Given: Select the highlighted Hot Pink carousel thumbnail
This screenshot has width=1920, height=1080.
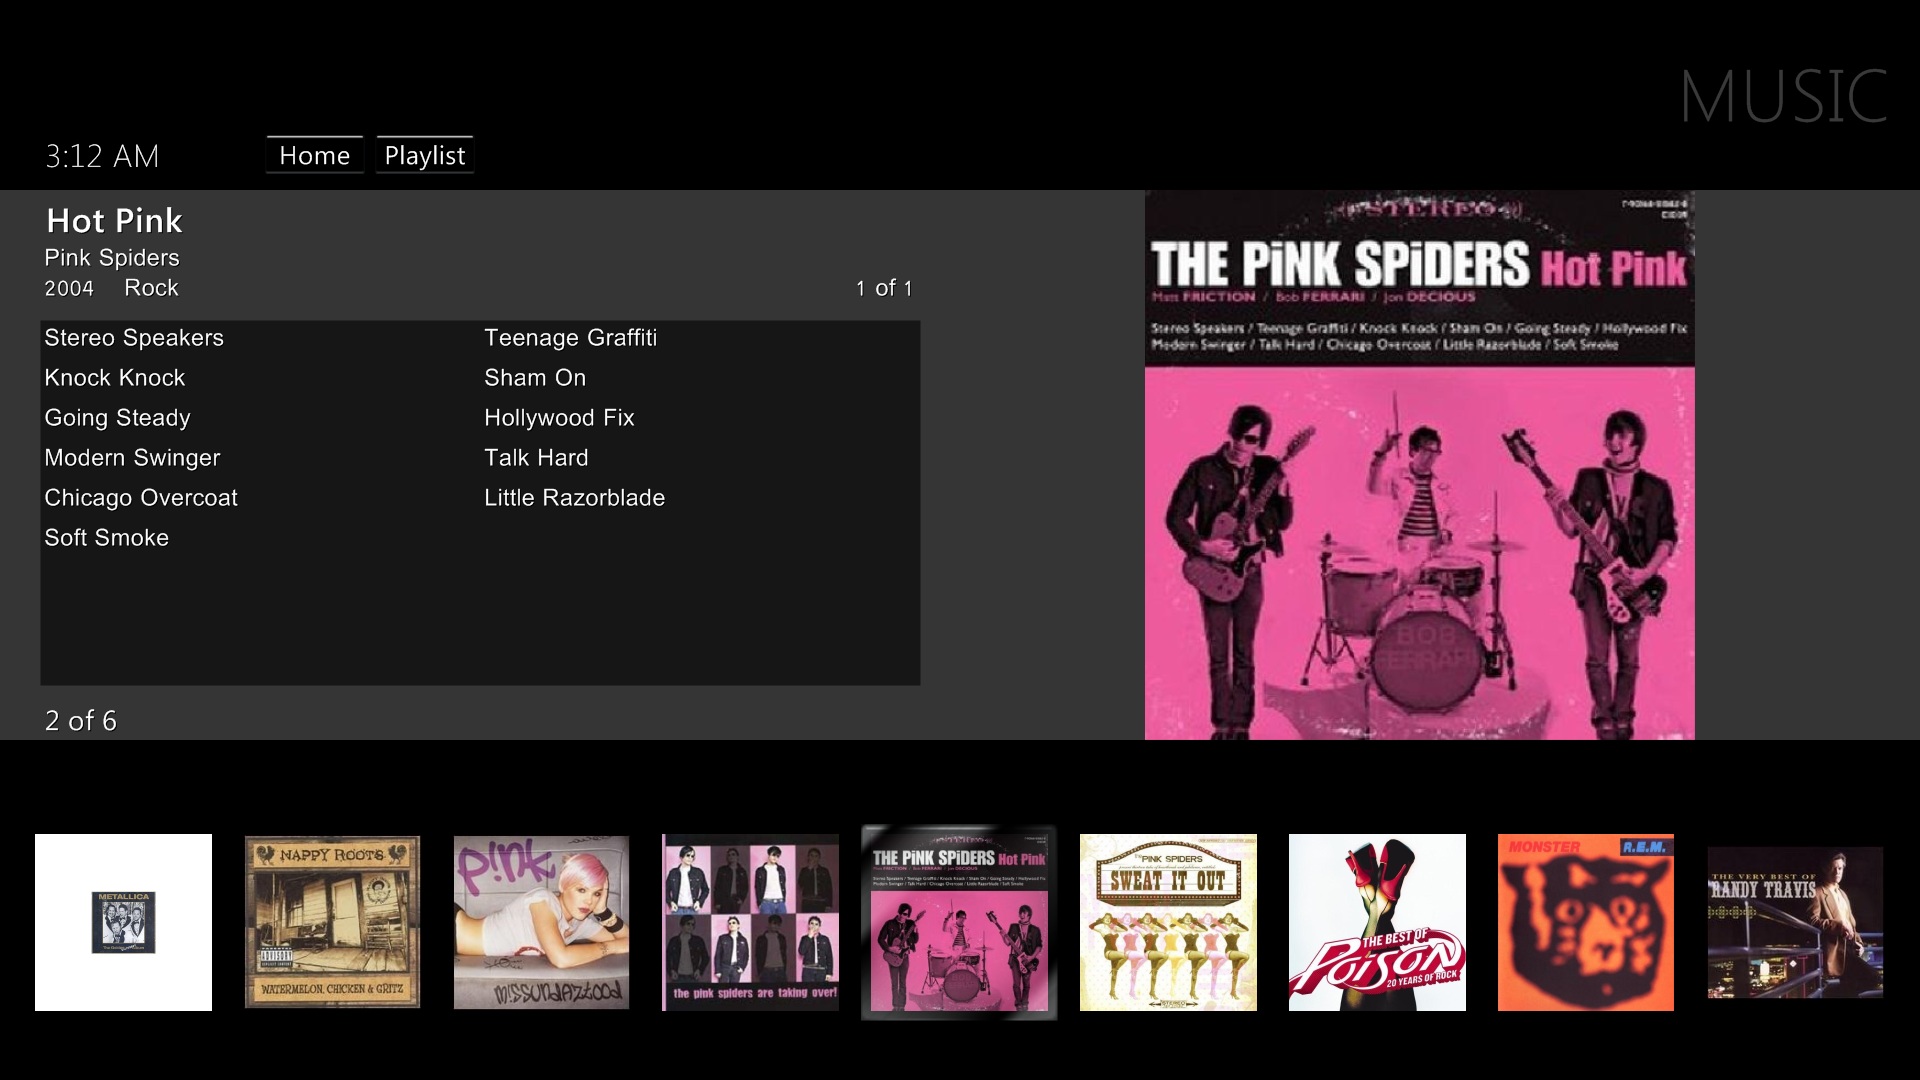Looking at the screenshot, I should tap(959, 922).
